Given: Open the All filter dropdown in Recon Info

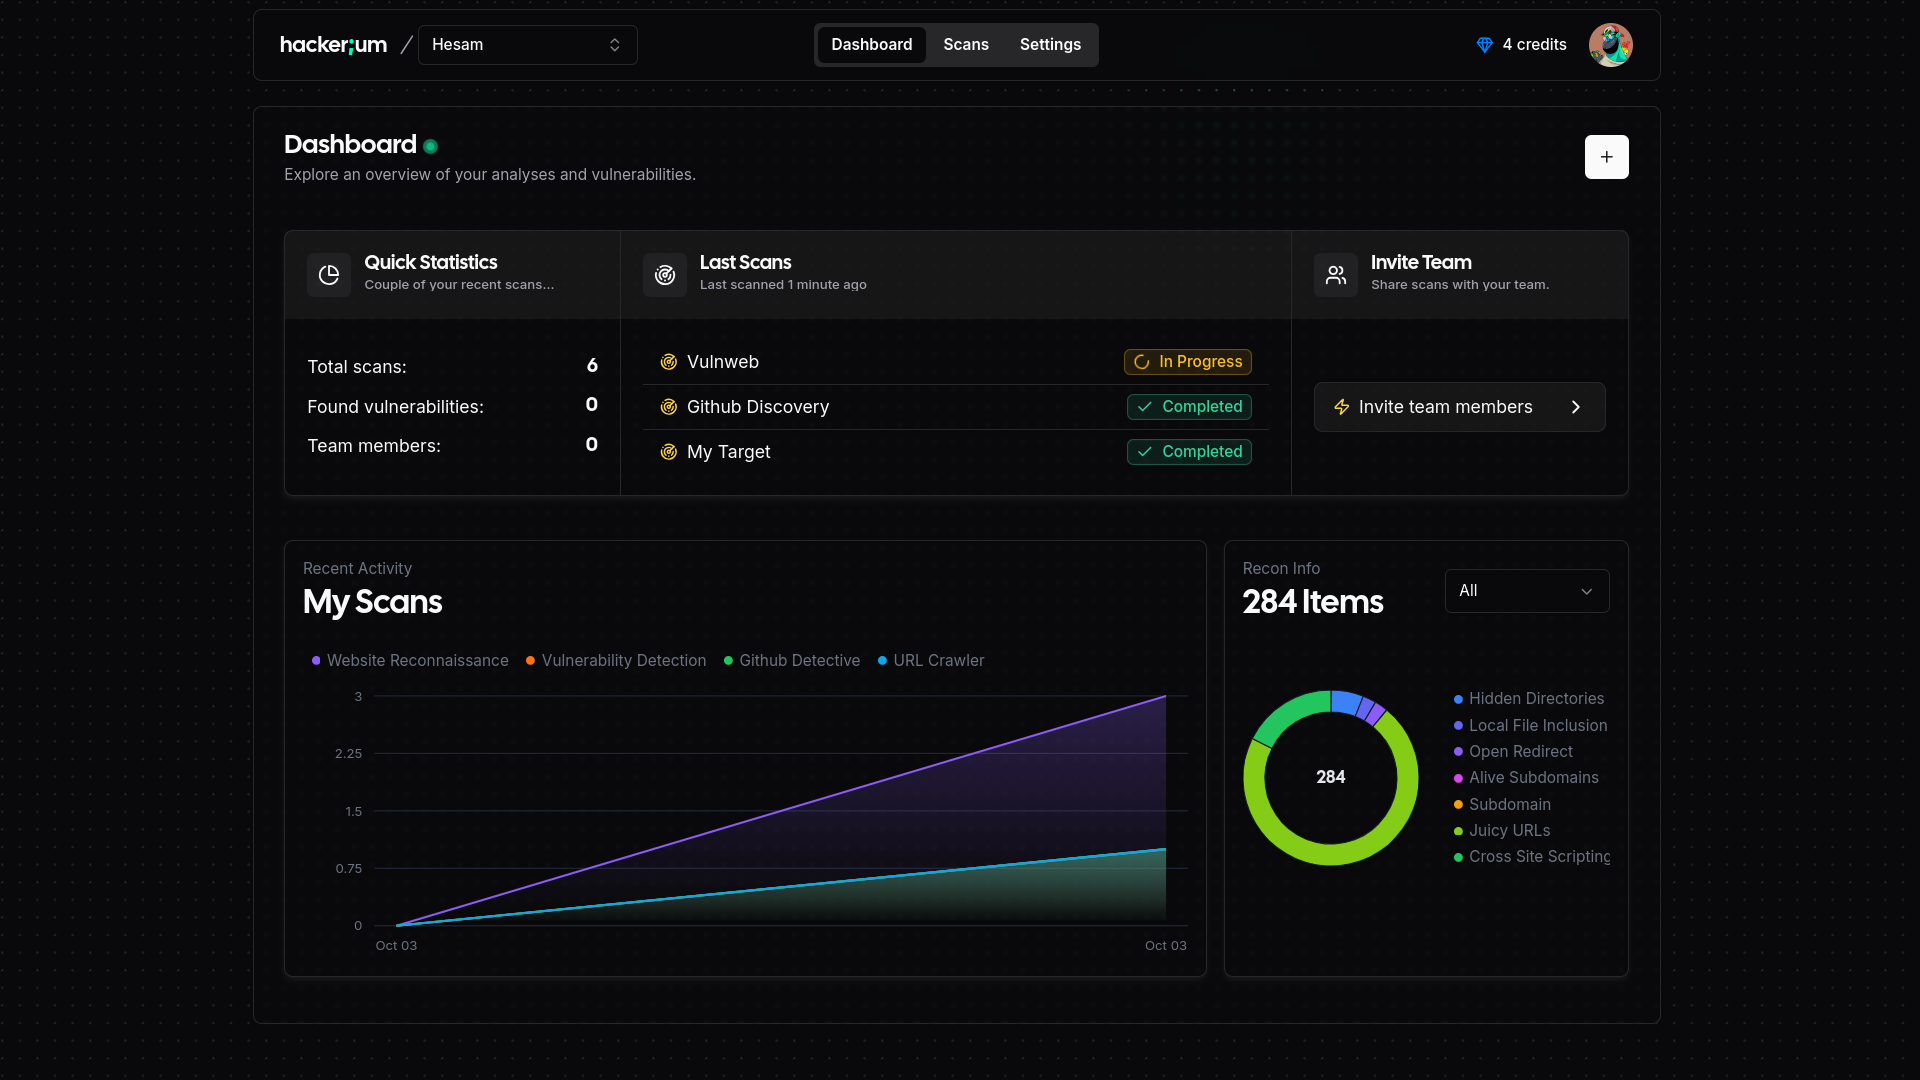Looking at the screenshot, I should point(1526,590).
